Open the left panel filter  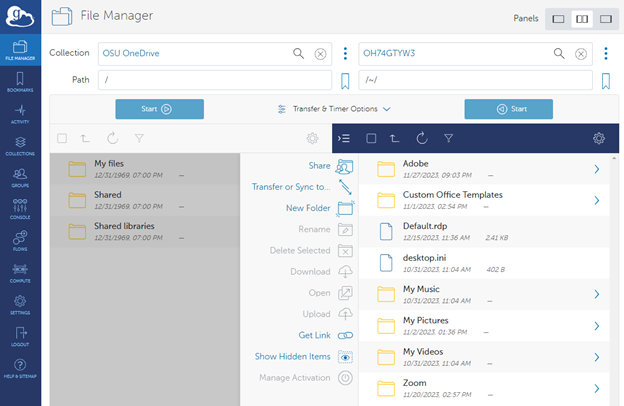139,138
